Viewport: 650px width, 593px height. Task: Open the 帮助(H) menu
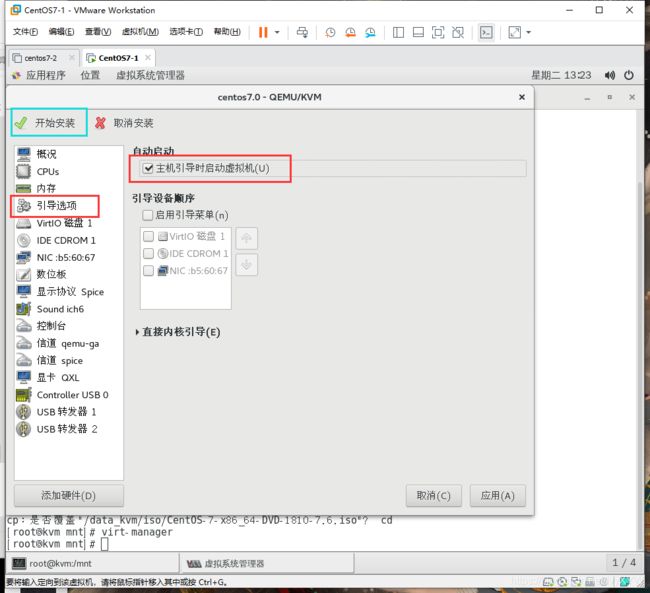pos(227,32)
